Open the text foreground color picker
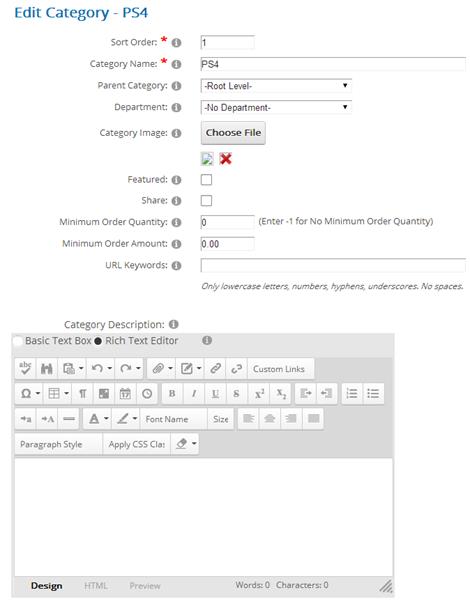The height and width of the screenshot is (604, 470). click(x=98, y=419)
